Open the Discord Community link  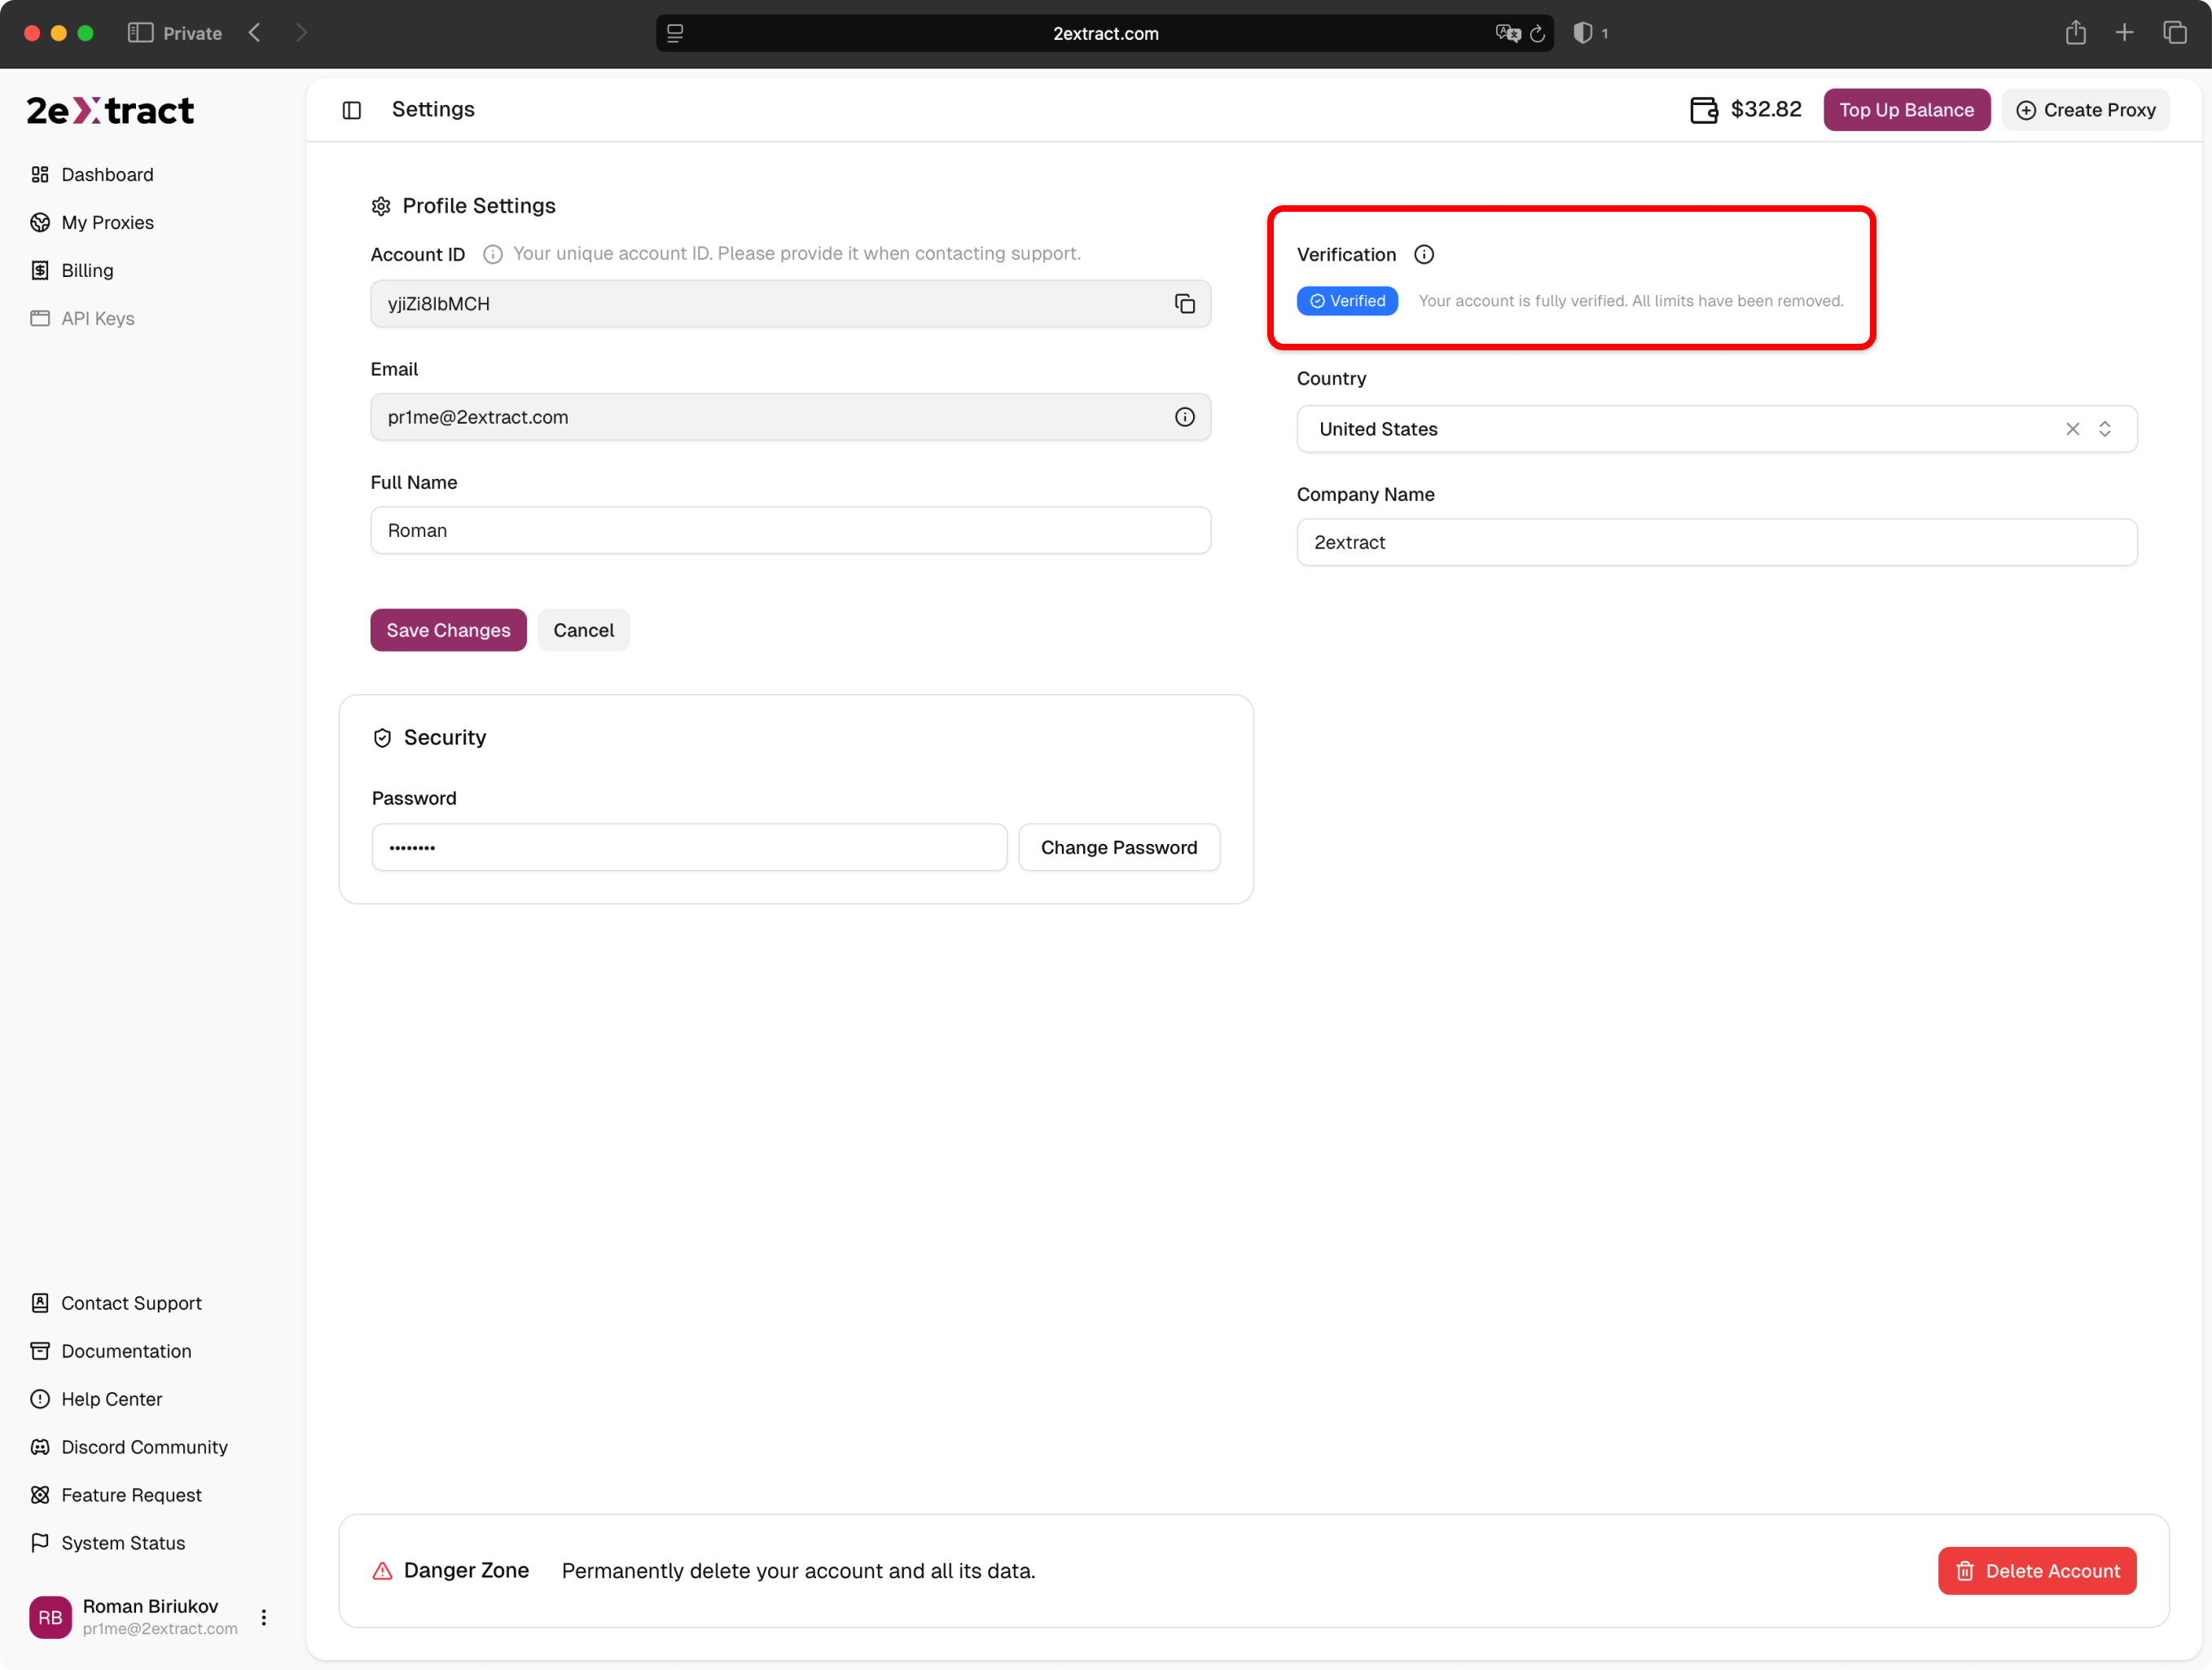pyautogui.click(x=144, y=1447)
